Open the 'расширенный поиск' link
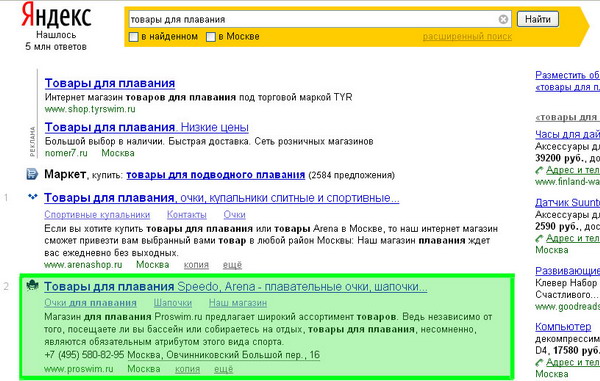 point(467,37)
